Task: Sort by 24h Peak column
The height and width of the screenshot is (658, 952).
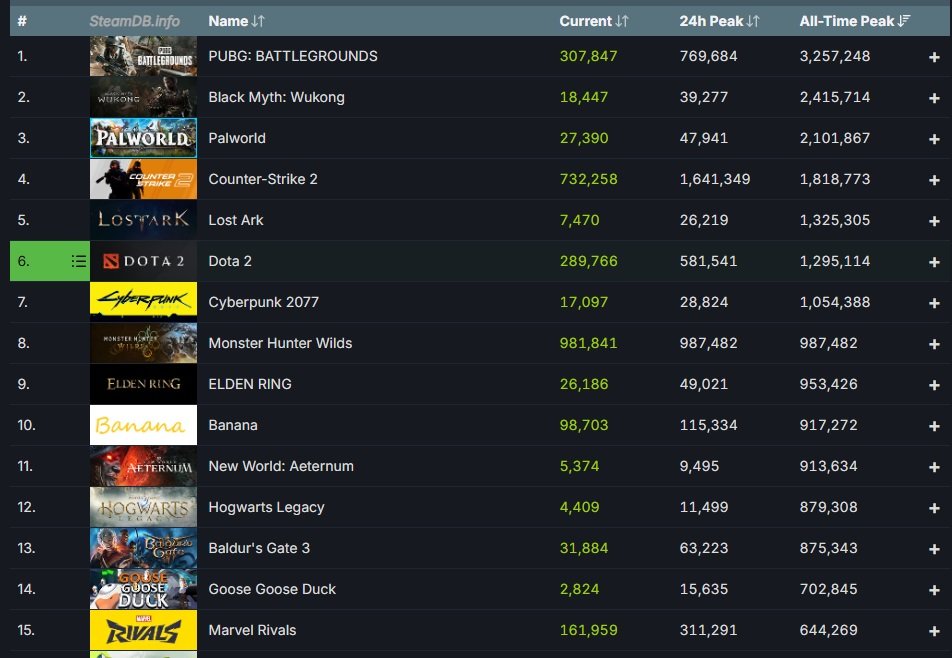Action: click(x=719, y=21)
